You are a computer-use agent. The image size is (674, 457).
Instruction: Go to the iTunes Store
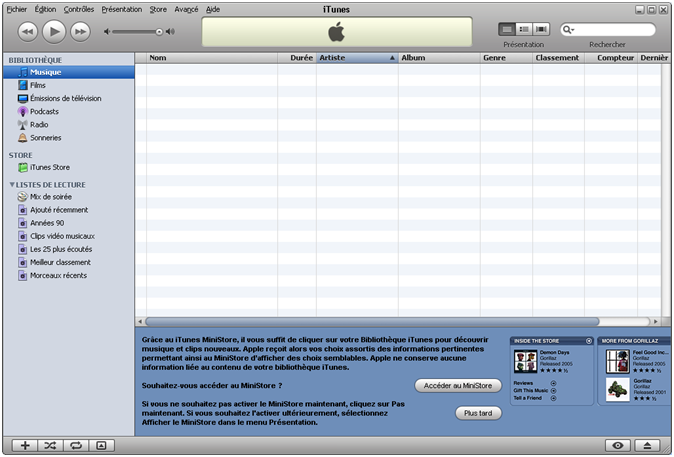coord(69,167)
